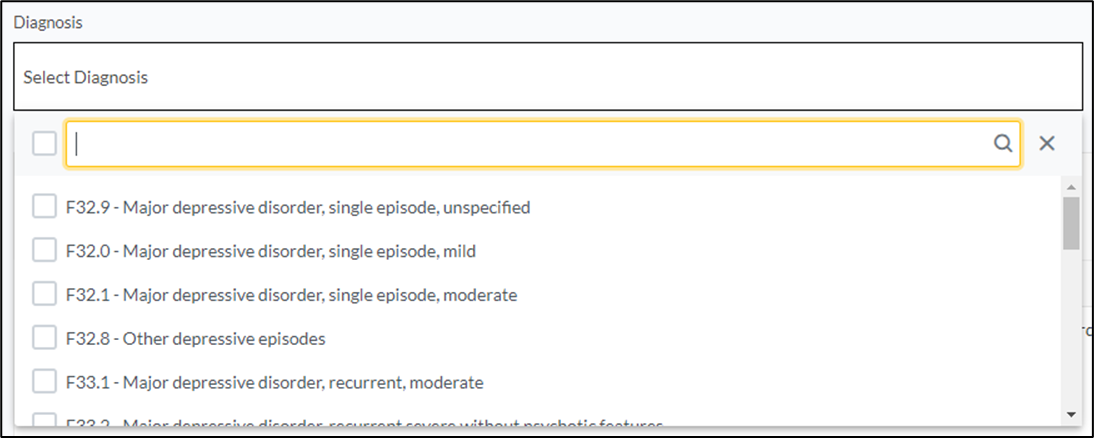Choose F32.0 Major depressive disorder, mild option

coord(270,251)
